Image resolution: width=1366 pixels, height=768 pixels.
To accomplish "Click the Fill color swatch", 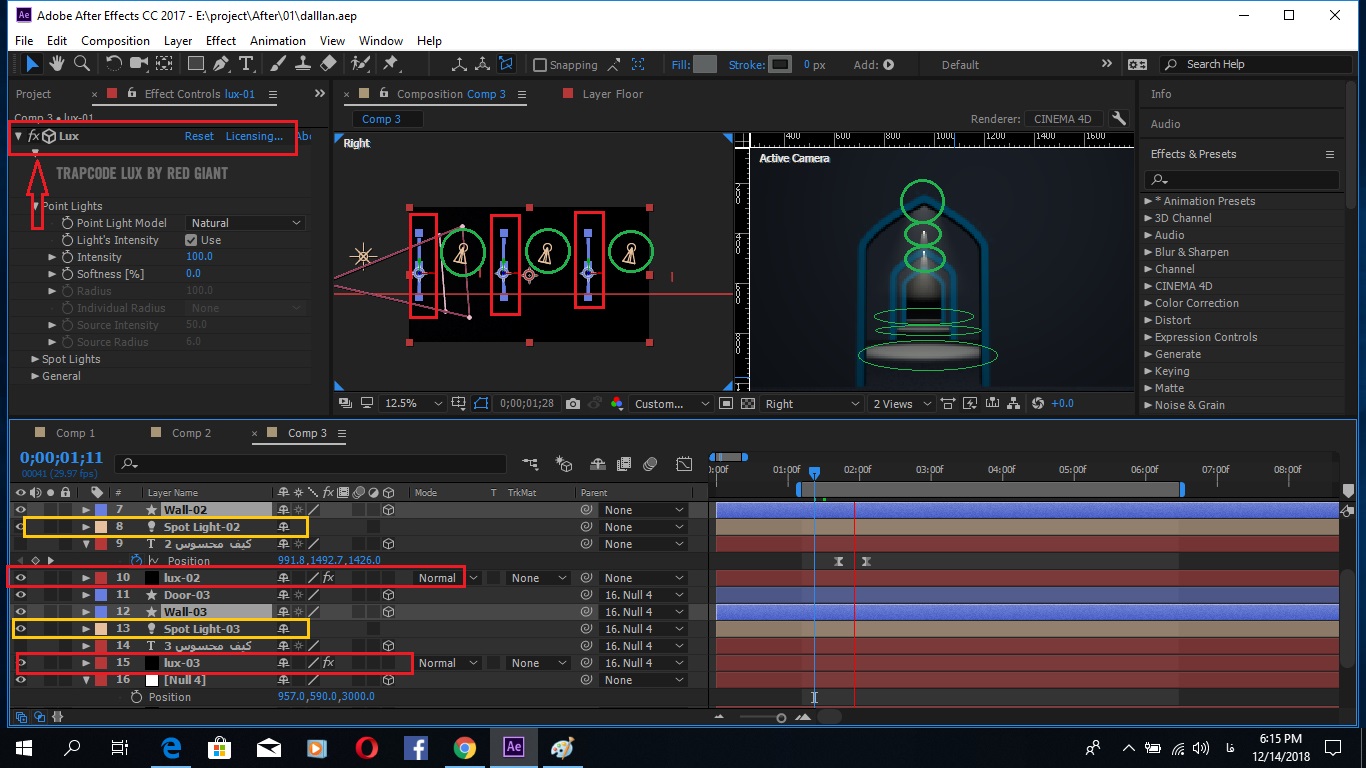I will click(705, 64).
